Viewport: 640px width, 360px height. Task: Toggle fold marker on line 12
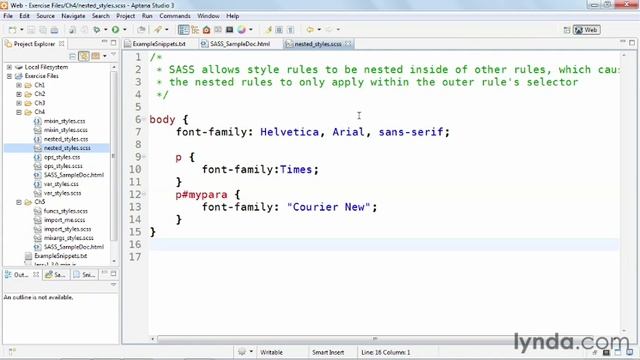[x=144, y=195]
